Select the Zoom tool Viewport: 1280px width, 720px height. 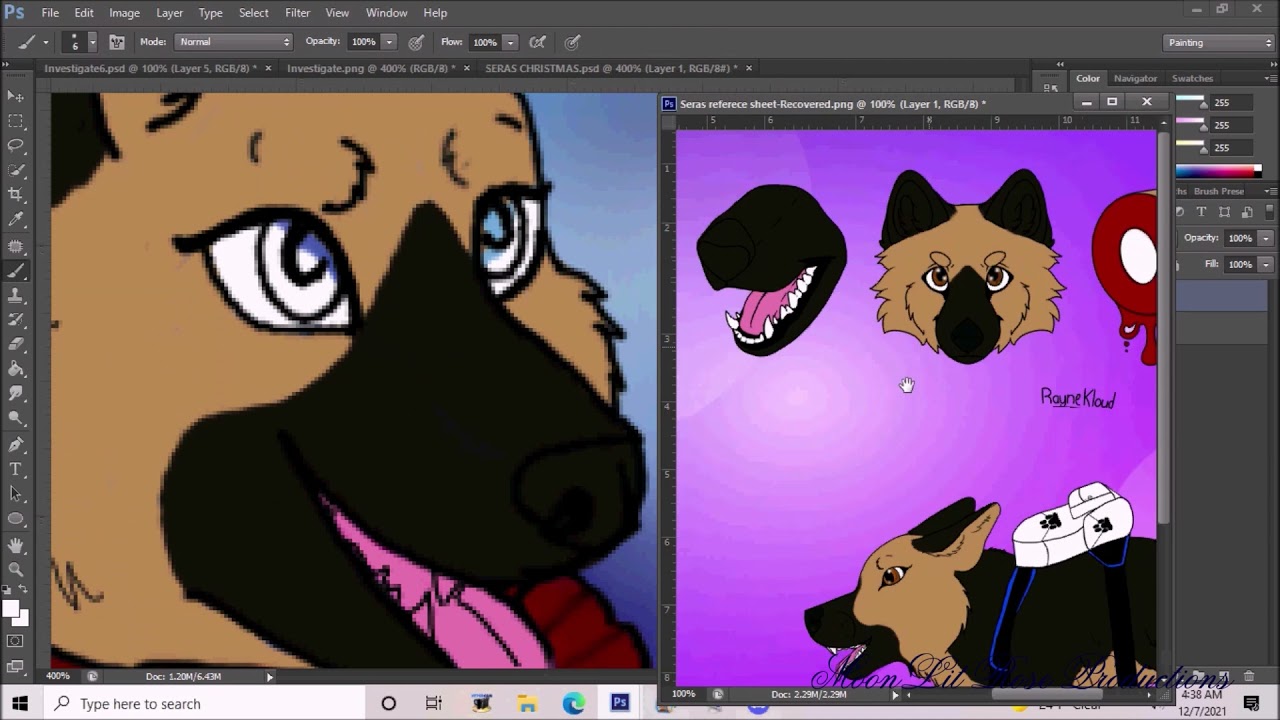coord(16,570)
